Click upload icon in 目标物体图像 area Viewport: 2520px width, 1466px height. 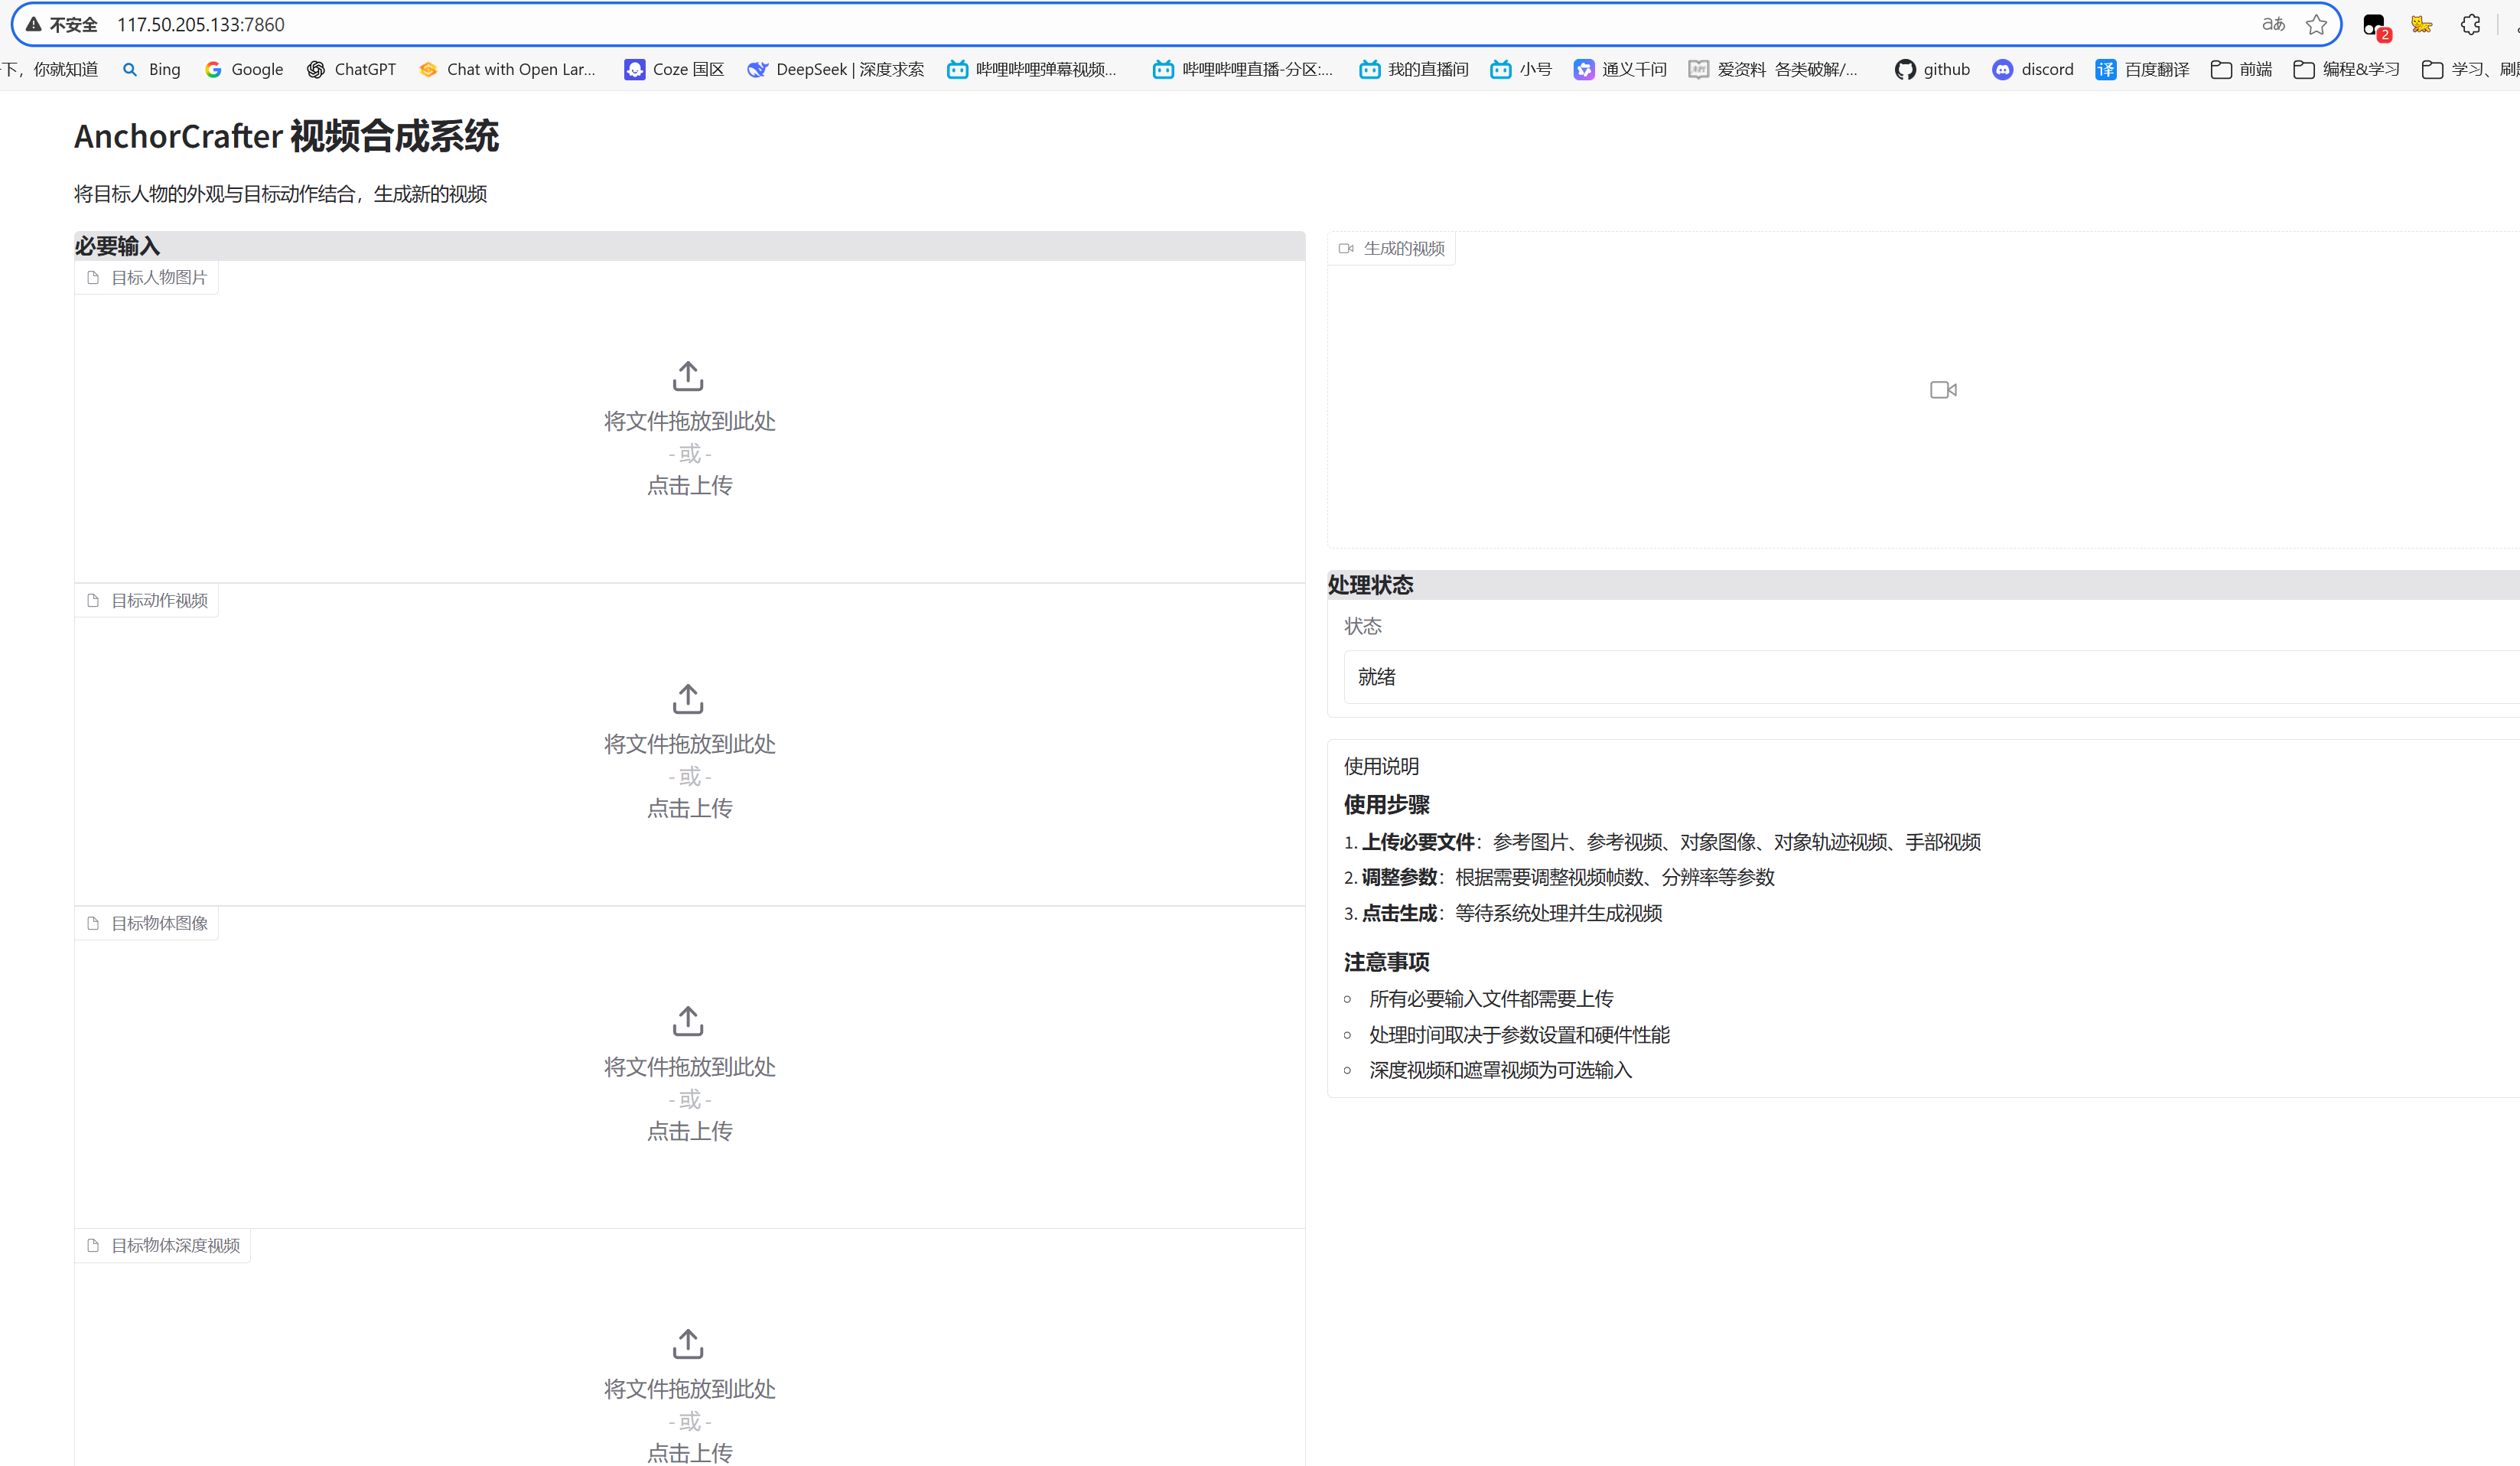(688, 1021)
